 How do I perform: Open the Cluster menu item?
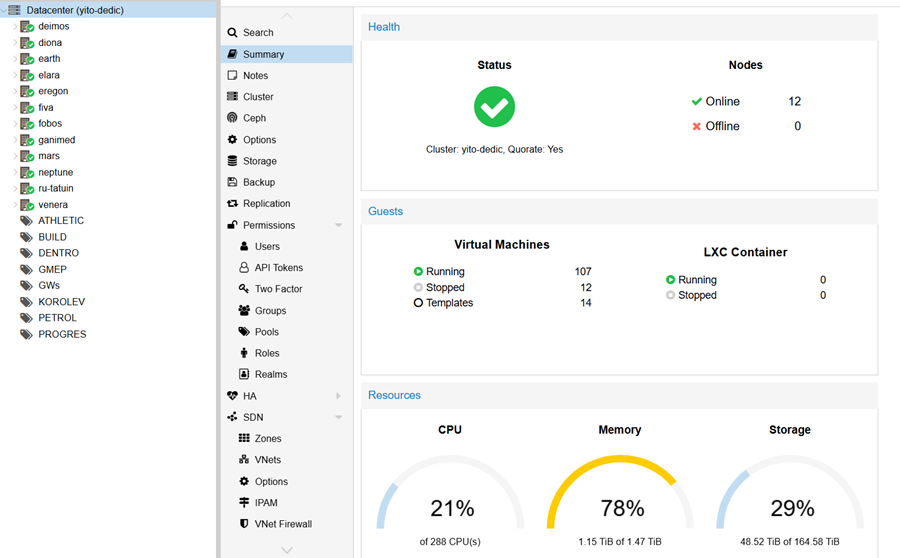(258, 97)
